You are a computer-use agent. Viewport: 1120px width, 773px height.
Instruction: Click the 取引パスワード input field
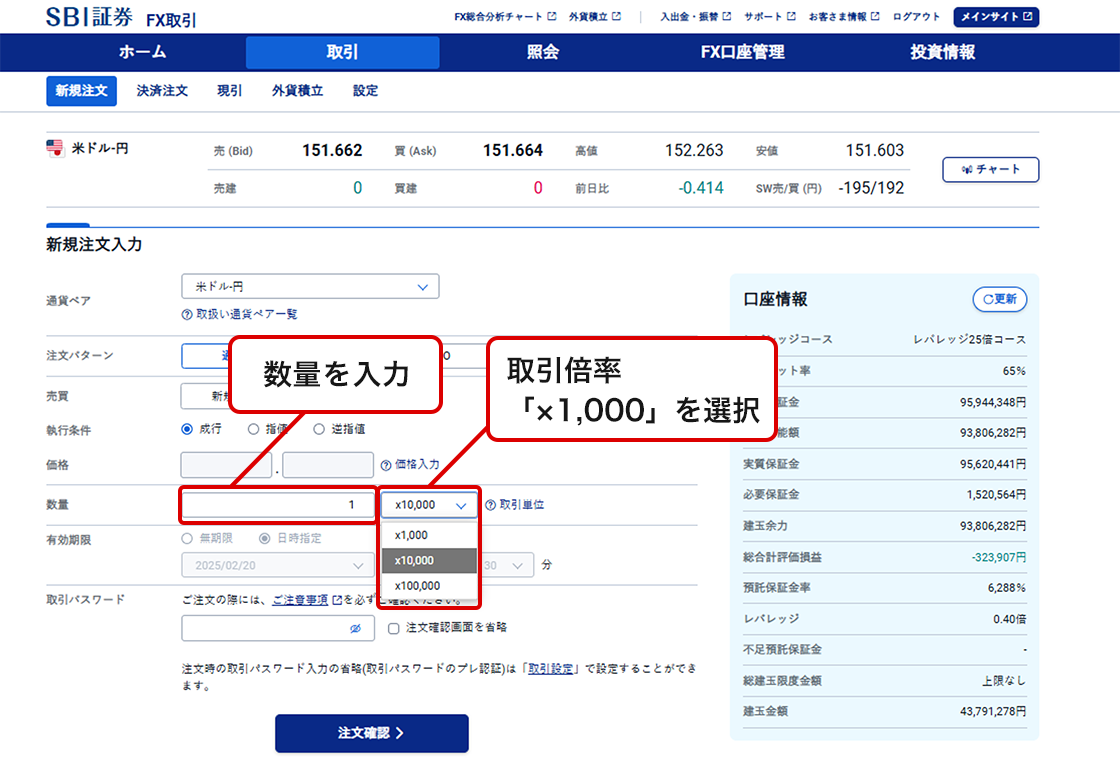coord(278,628)
